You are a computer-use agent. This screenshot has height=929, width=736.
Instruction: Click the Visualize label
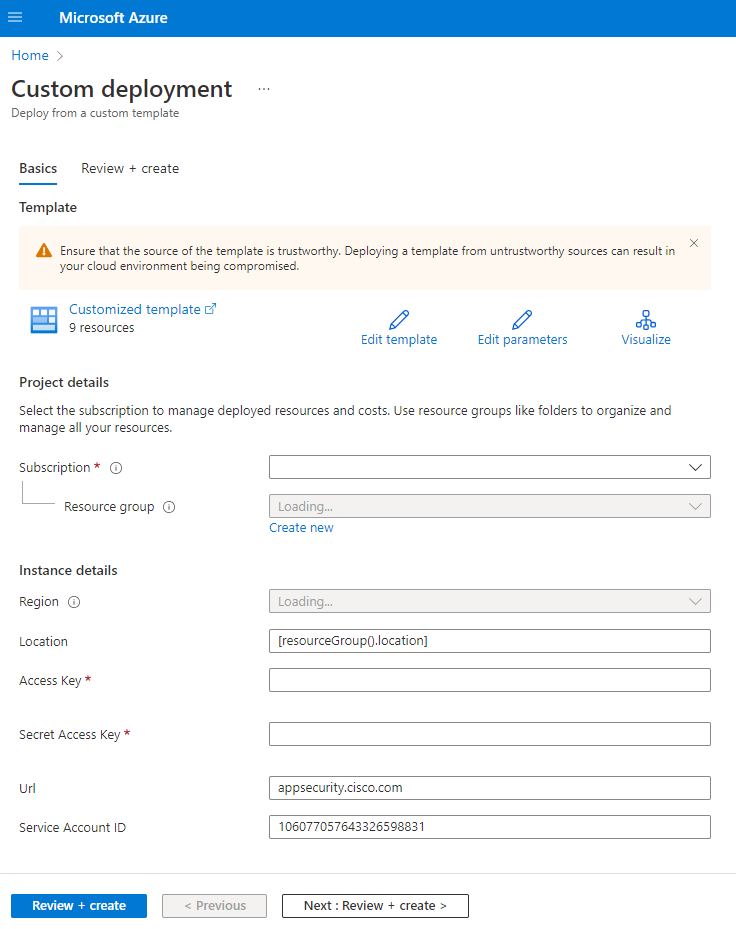pyautogui.click(x=646, y=339)
